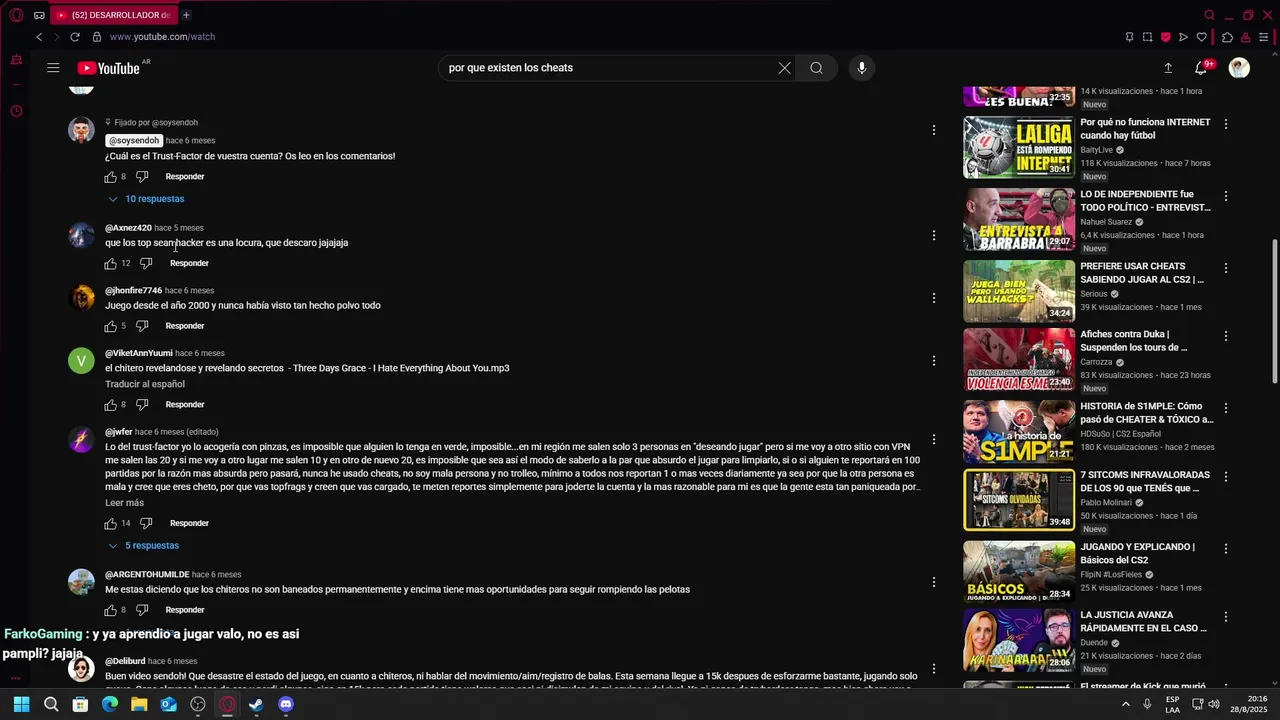Viewport: 1280px width, 720px height.
Task: Reply to the pinned @soysendoh comment
Action: [185, 177]
